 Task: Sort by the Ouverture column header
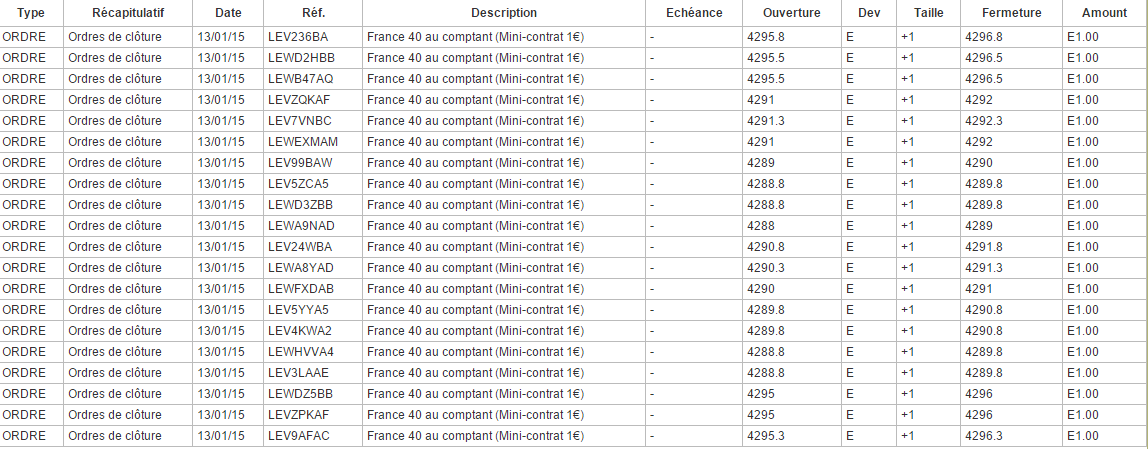point(791,13)
